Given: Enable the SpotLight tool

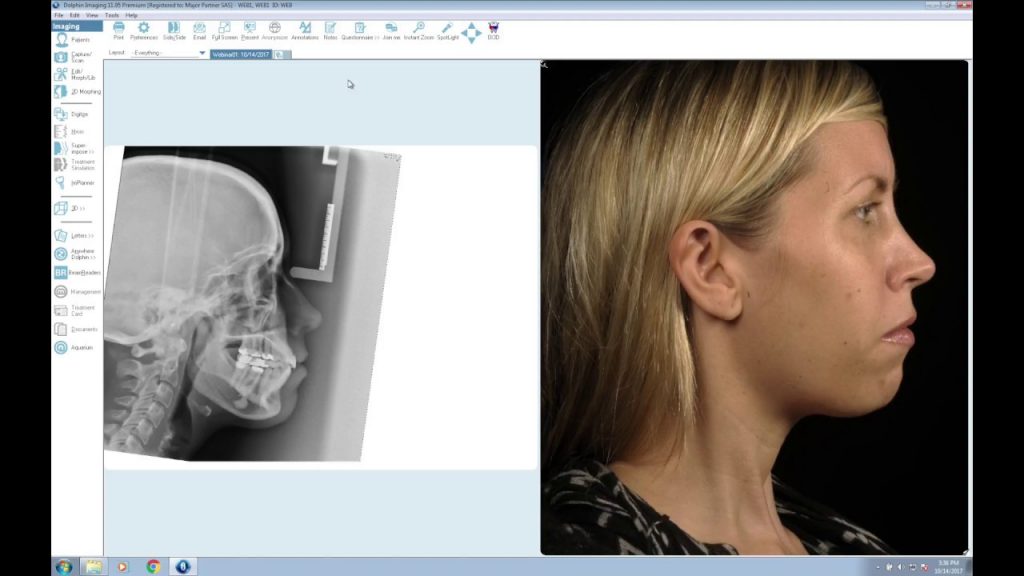Looking at the screenshot, I should (447, 29).
